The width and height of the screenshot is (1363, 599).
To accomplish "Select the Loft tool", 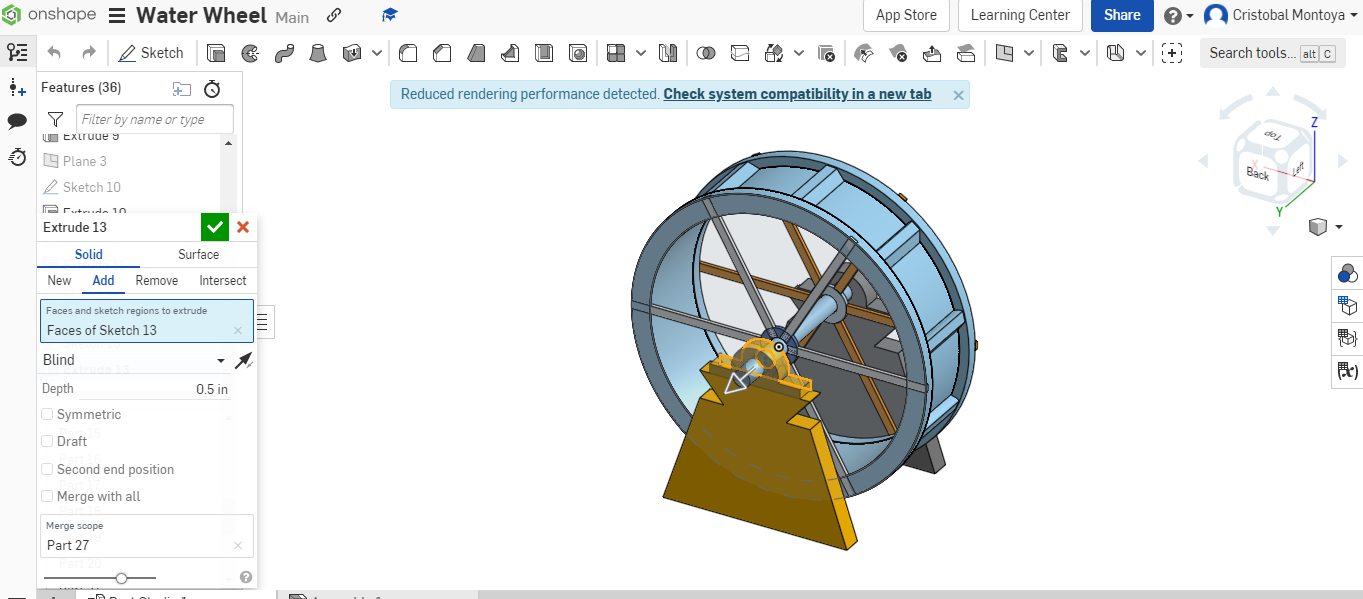I will point(318,53).
